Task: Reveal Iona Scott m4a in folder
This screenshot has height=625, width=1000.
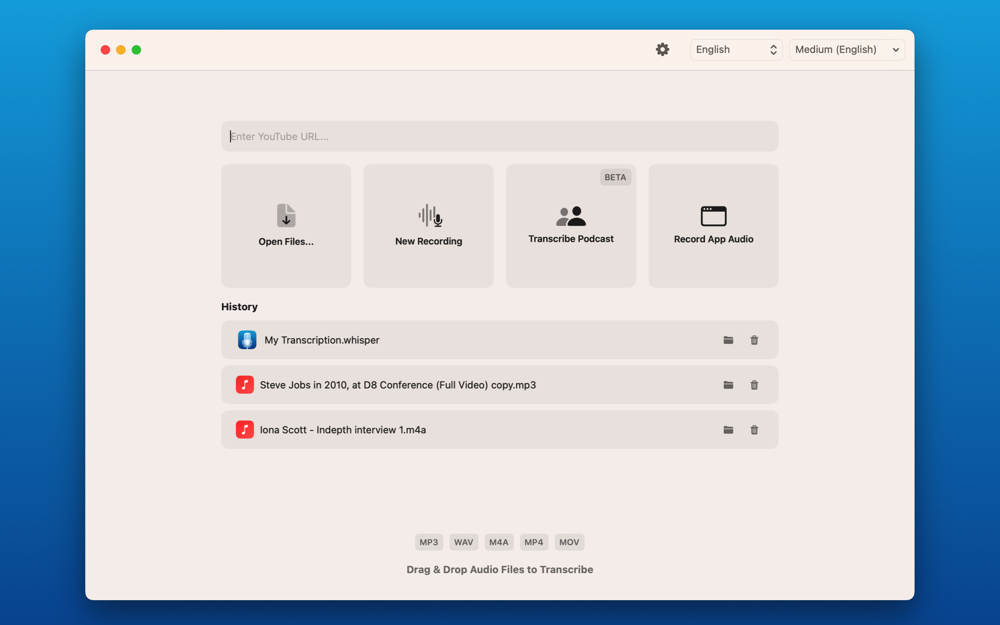Action: click(728, 430)
